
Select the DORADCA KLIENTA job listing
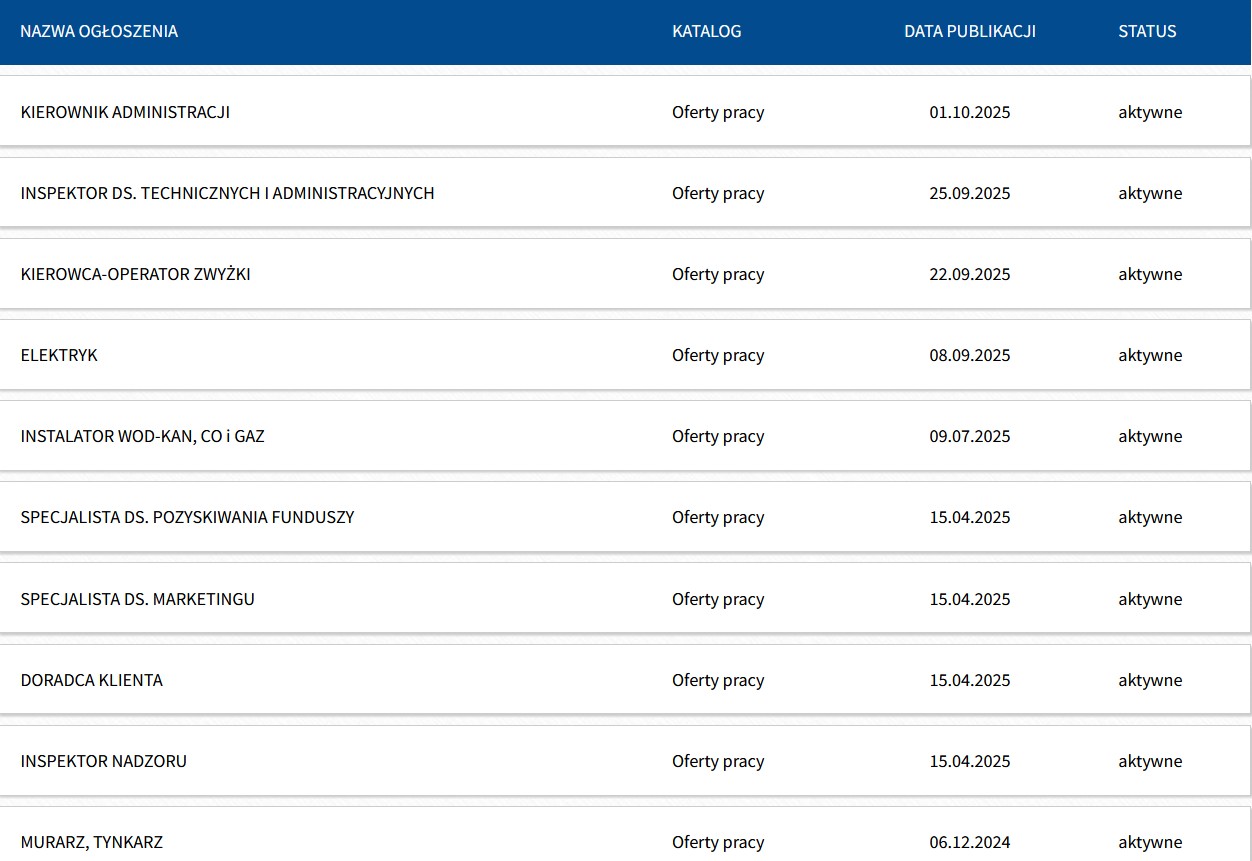91,680
